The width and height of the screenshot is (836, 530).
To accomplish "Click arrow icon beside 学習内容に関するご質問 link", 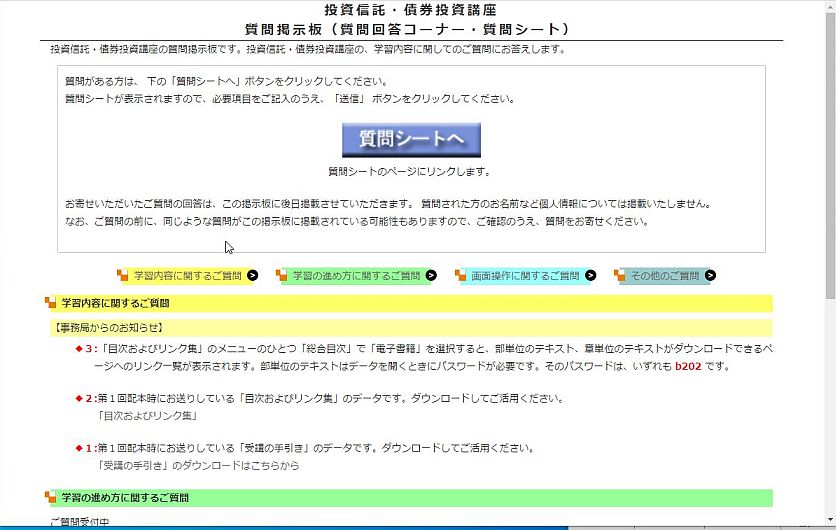I will [x=253, y=276].
